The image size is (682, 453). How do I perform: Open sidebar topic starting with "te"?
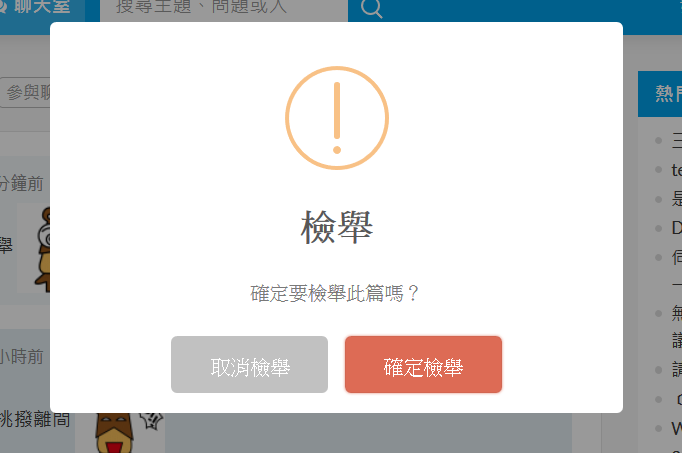pos(676,170)
